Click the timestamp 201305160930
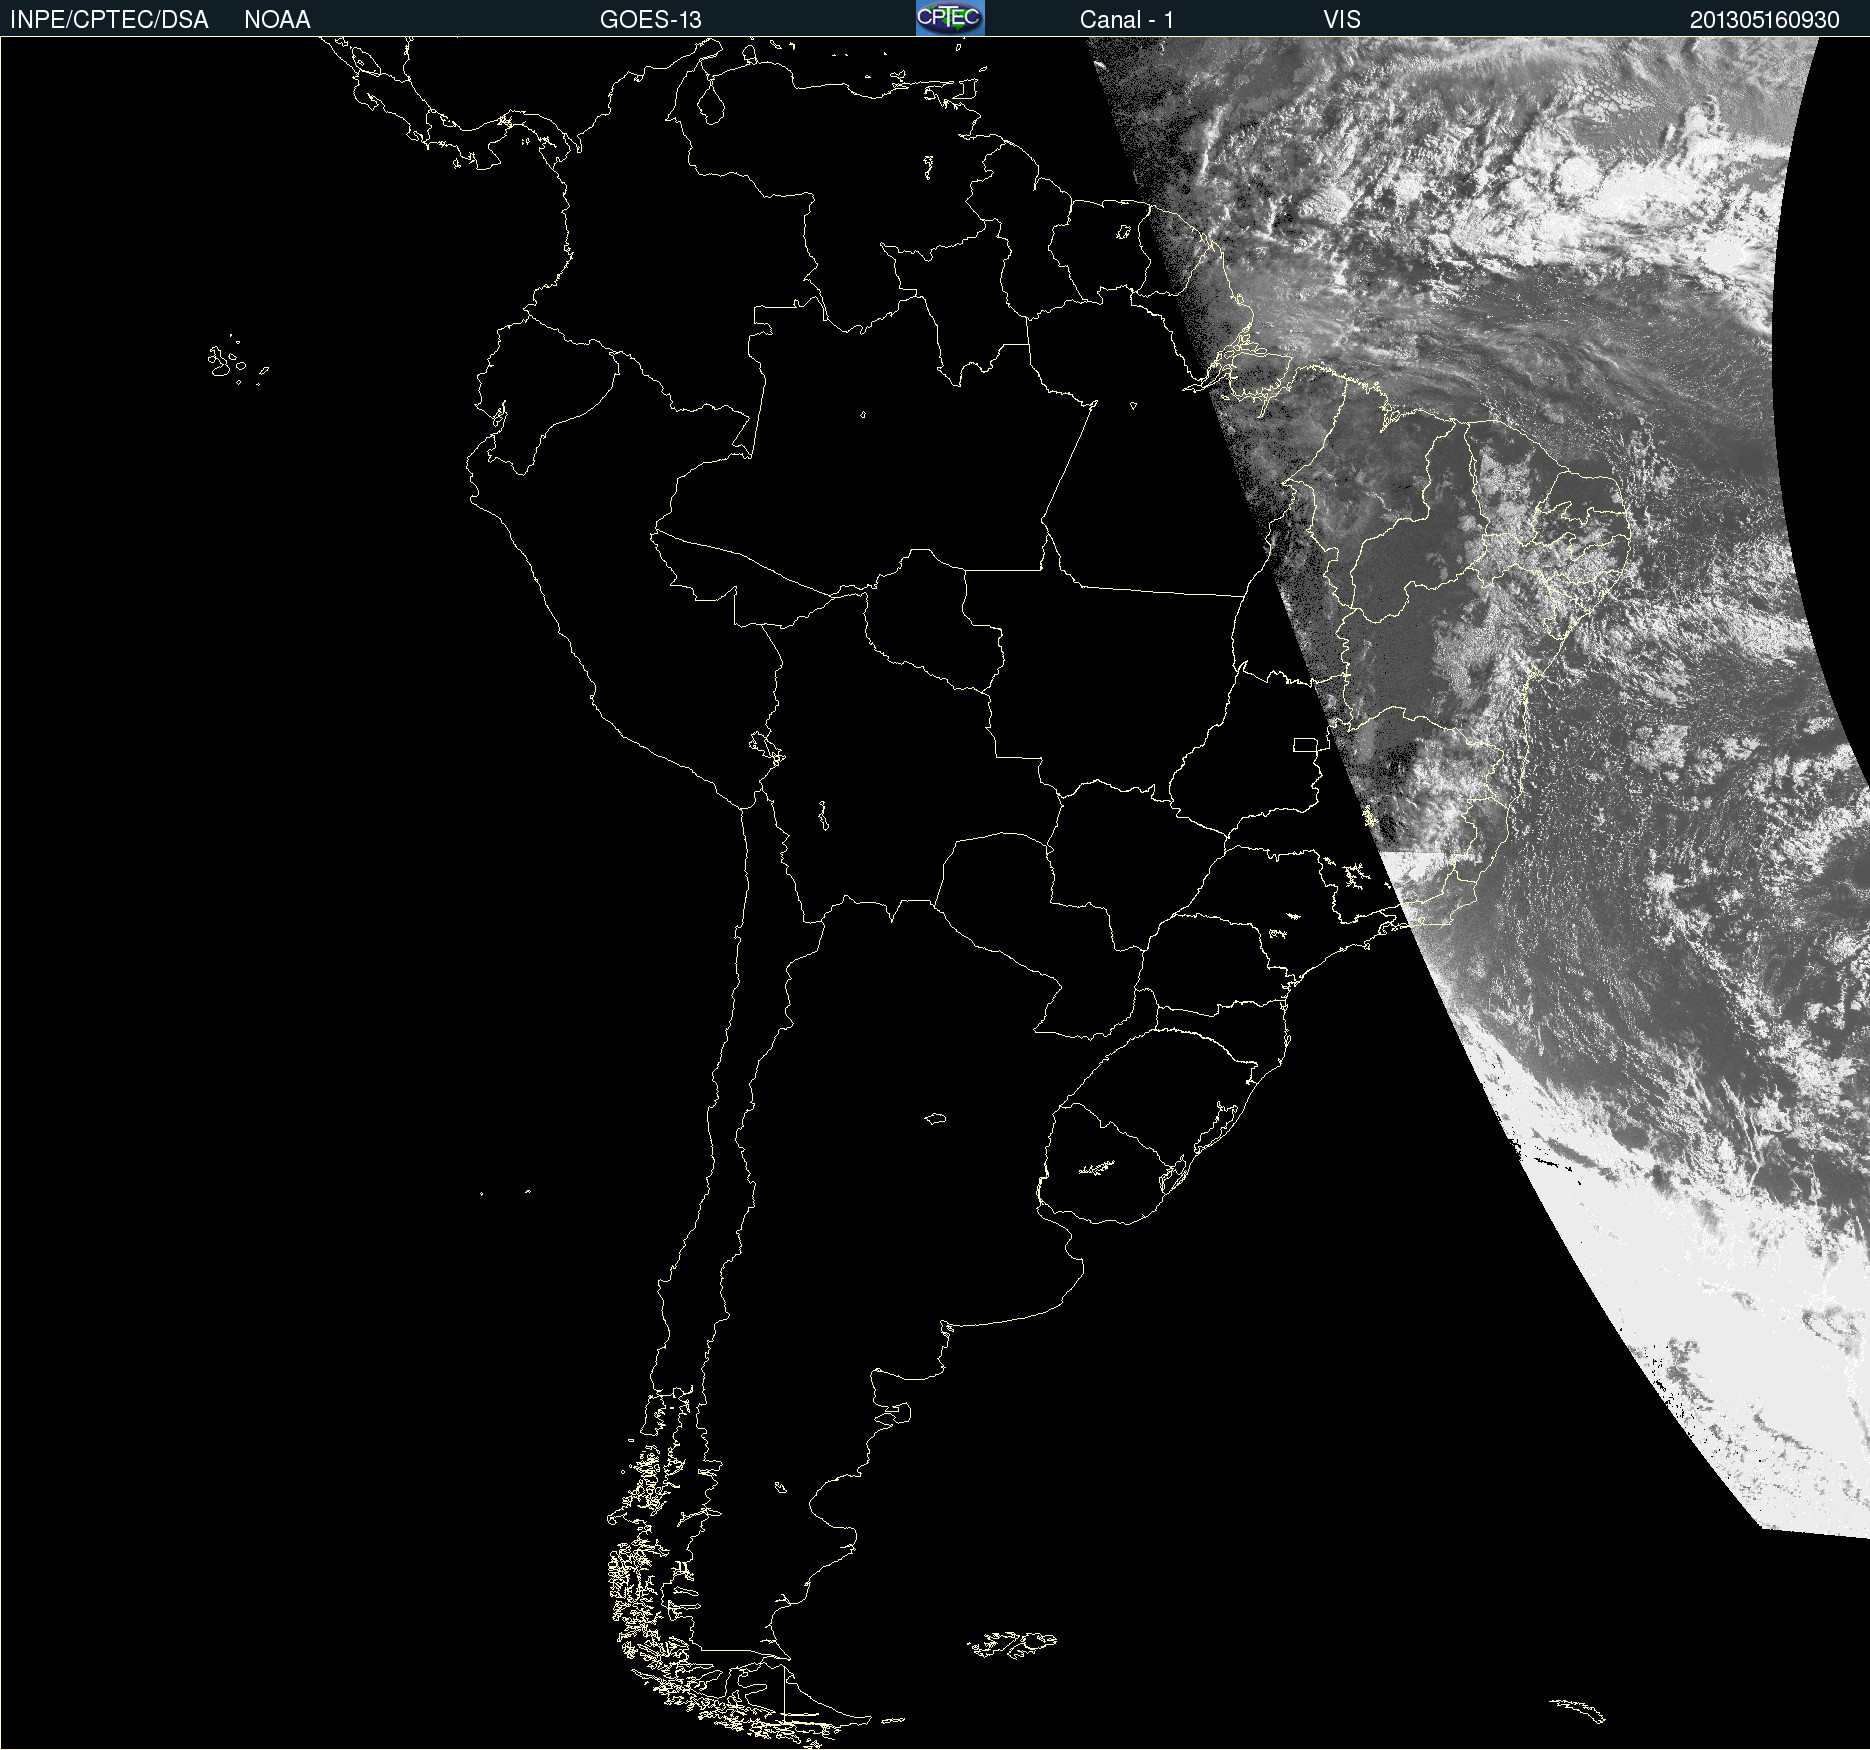The width and height of the screenshot is (1870, 1750). point(1764,20)
